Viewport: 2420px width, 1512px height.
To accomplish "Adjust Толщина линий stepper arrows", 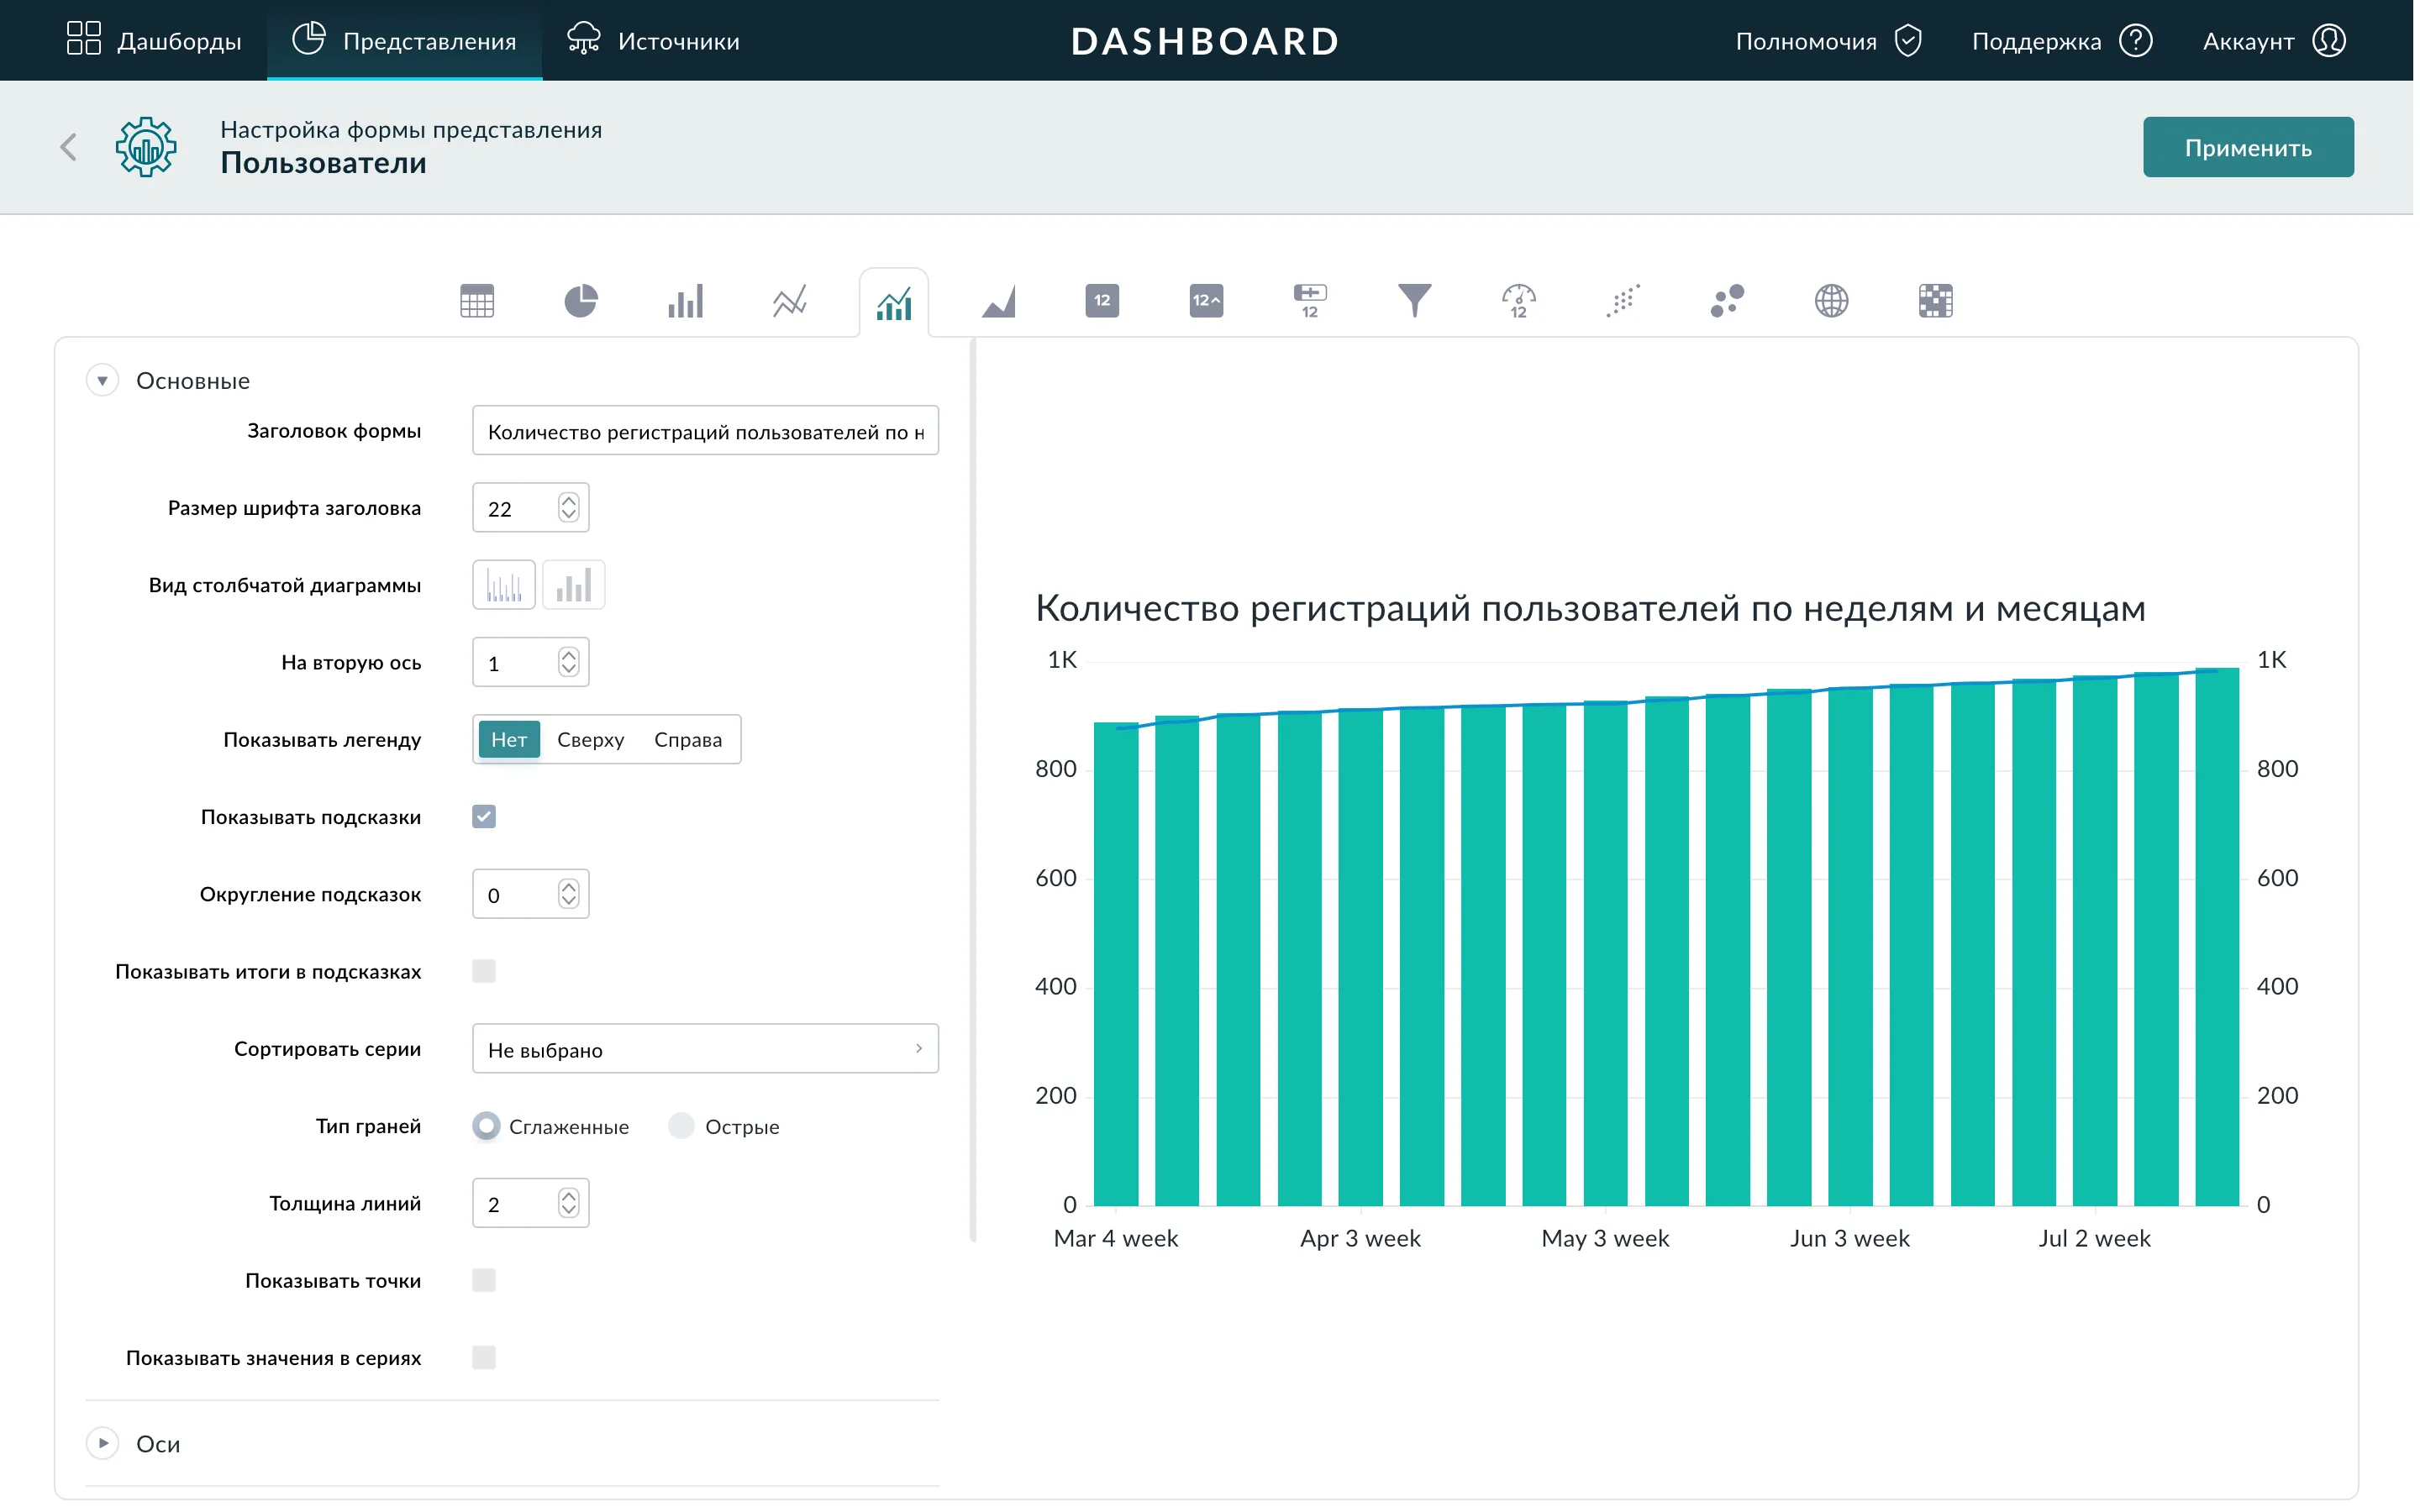I will click(568, 1203).
